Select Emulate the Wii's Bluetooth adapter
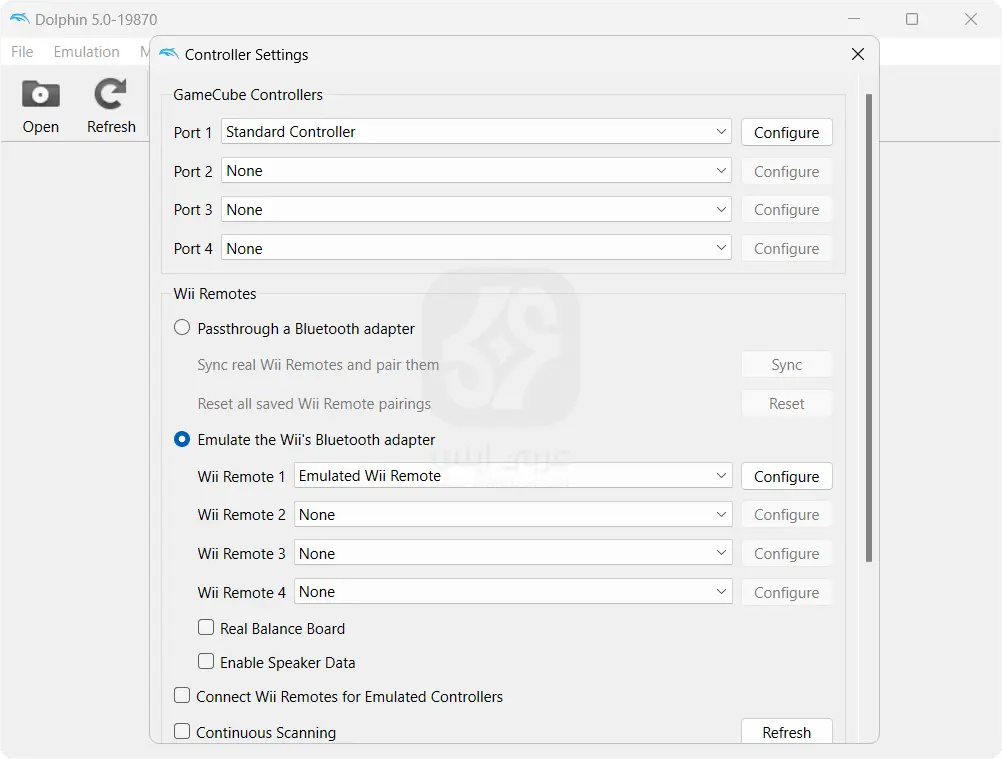 182,439
